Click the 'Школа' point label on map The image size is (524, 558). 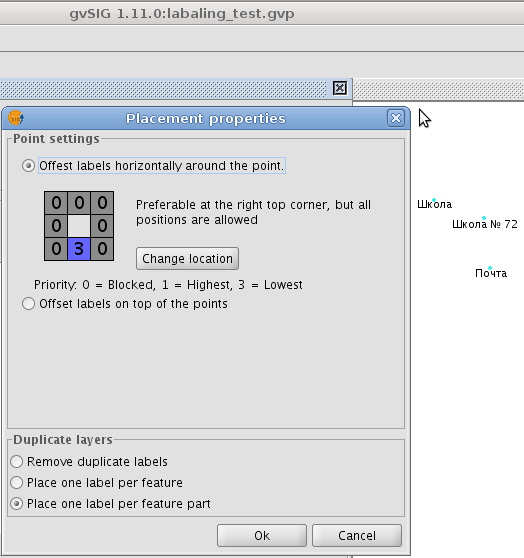(434, 204)
